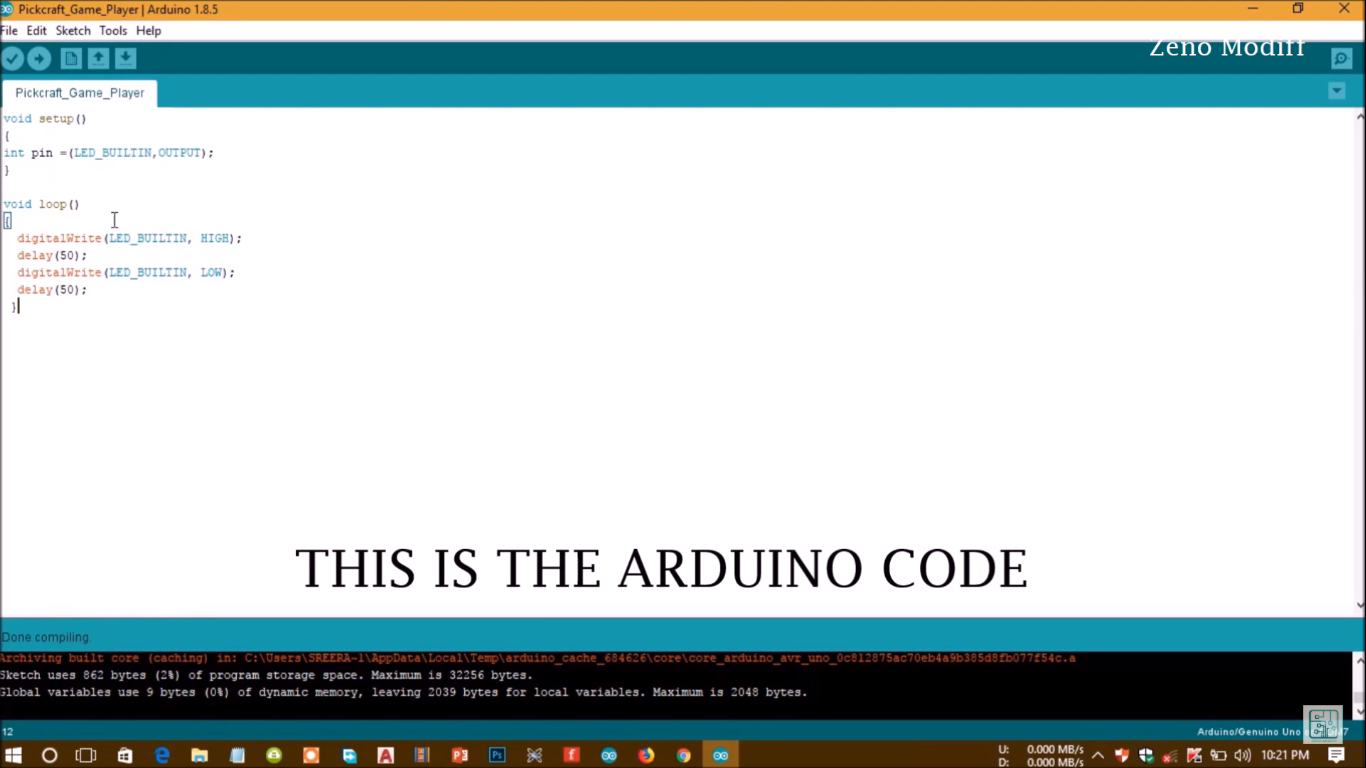The width and height of the screenshot is (1366, 768).
Task: Open Task View on the taskbar
Action: coord(86,755)
